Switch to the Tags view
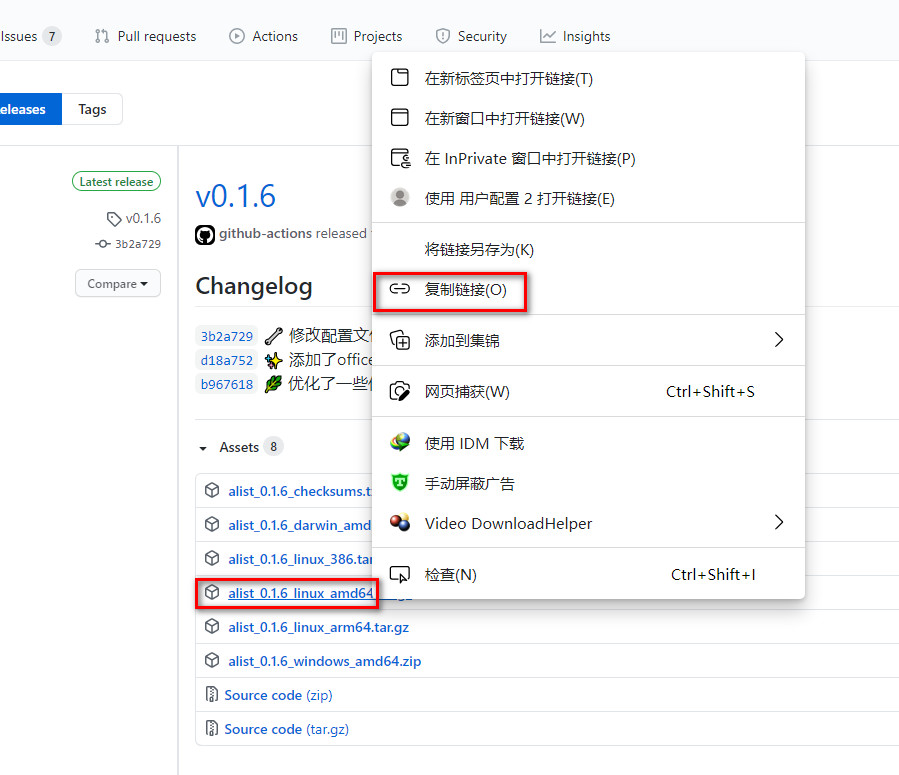Screen dimensions: 899x775 click(x=92, y=109)
